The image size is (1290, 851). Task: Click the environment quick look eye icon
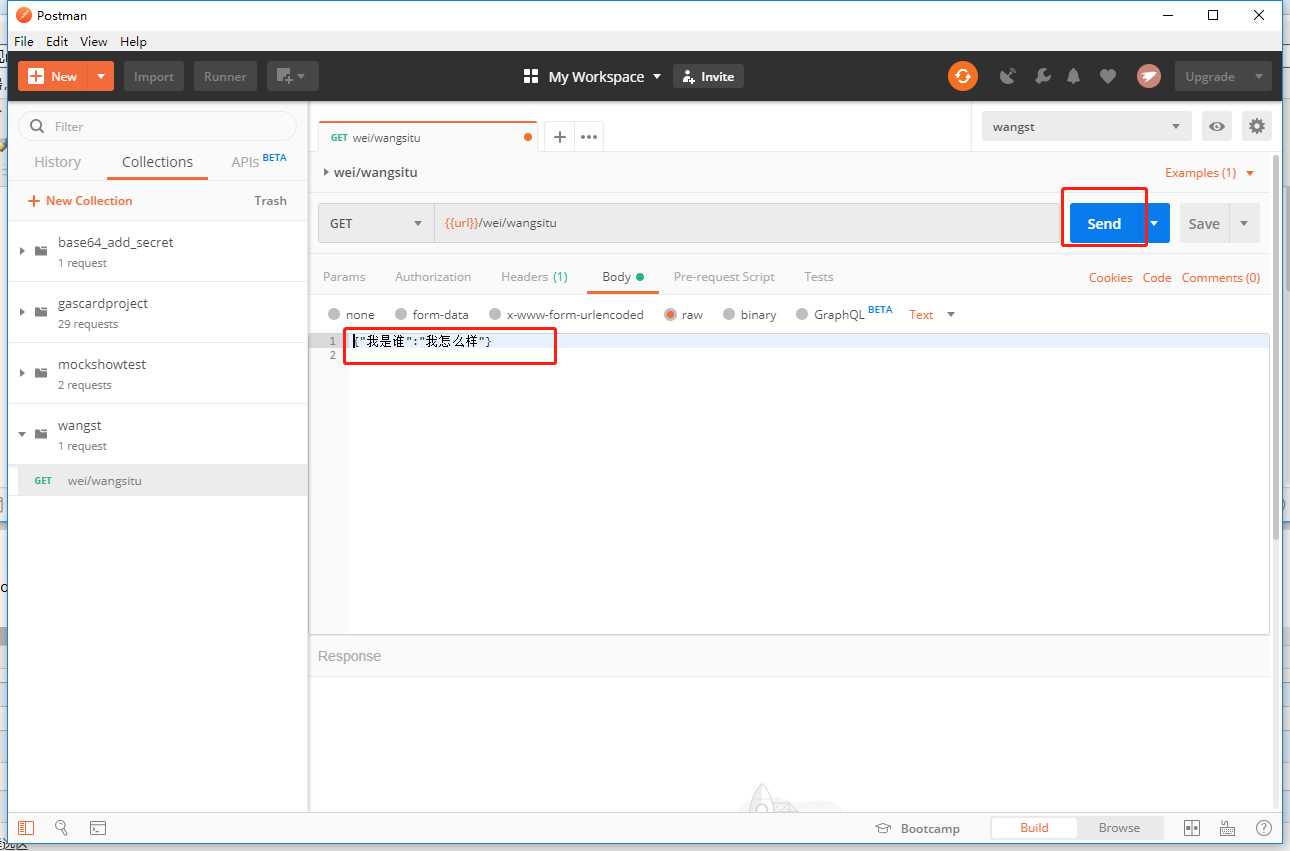[x=1217, y=126]
